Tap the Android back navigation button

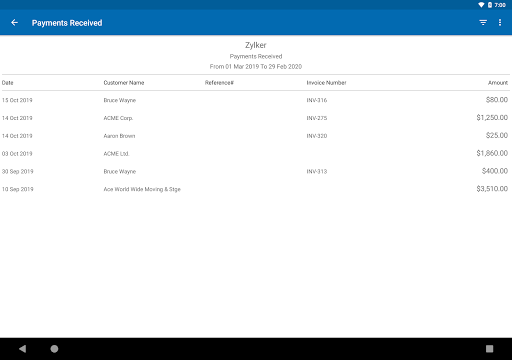(x=22, y=349)
